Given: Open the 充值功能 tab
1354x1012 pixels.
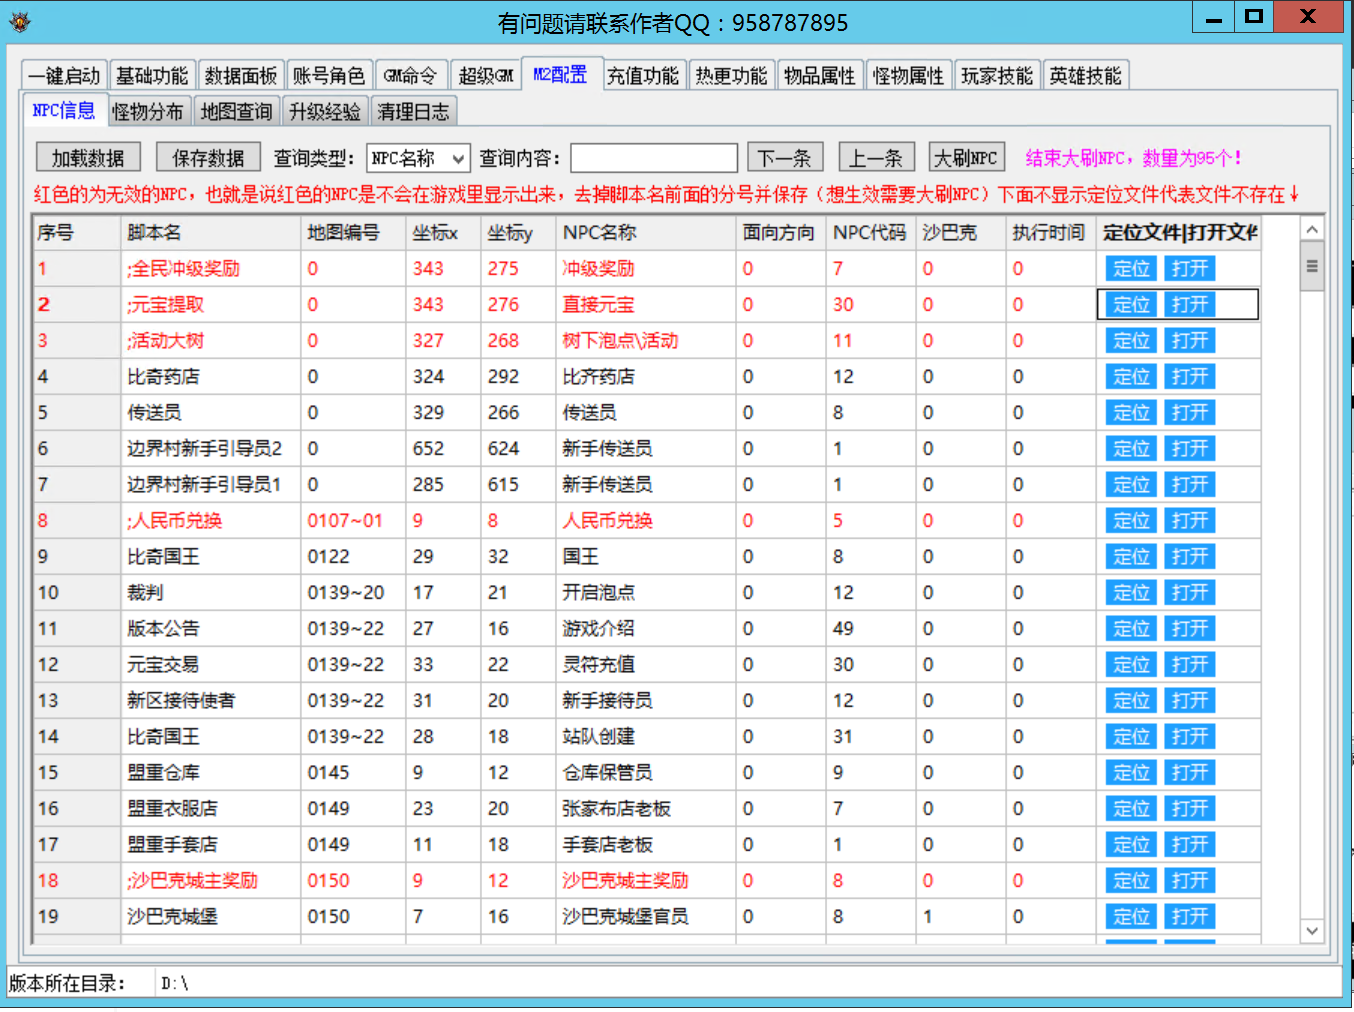Looking at the screenshot, I should tap(643, 76).
